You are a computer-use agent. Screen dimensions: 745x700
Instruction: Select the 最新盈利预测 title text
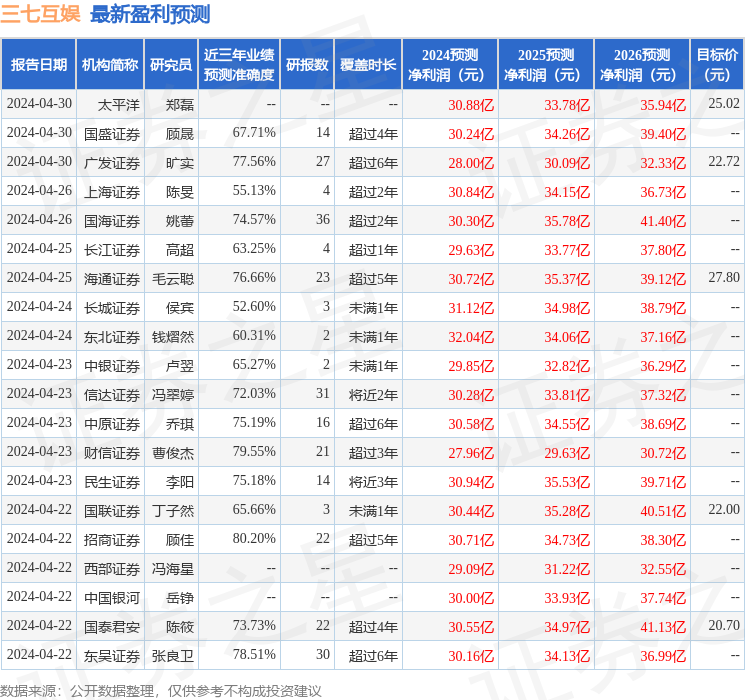pyautogui.click(x=150, y=14)
